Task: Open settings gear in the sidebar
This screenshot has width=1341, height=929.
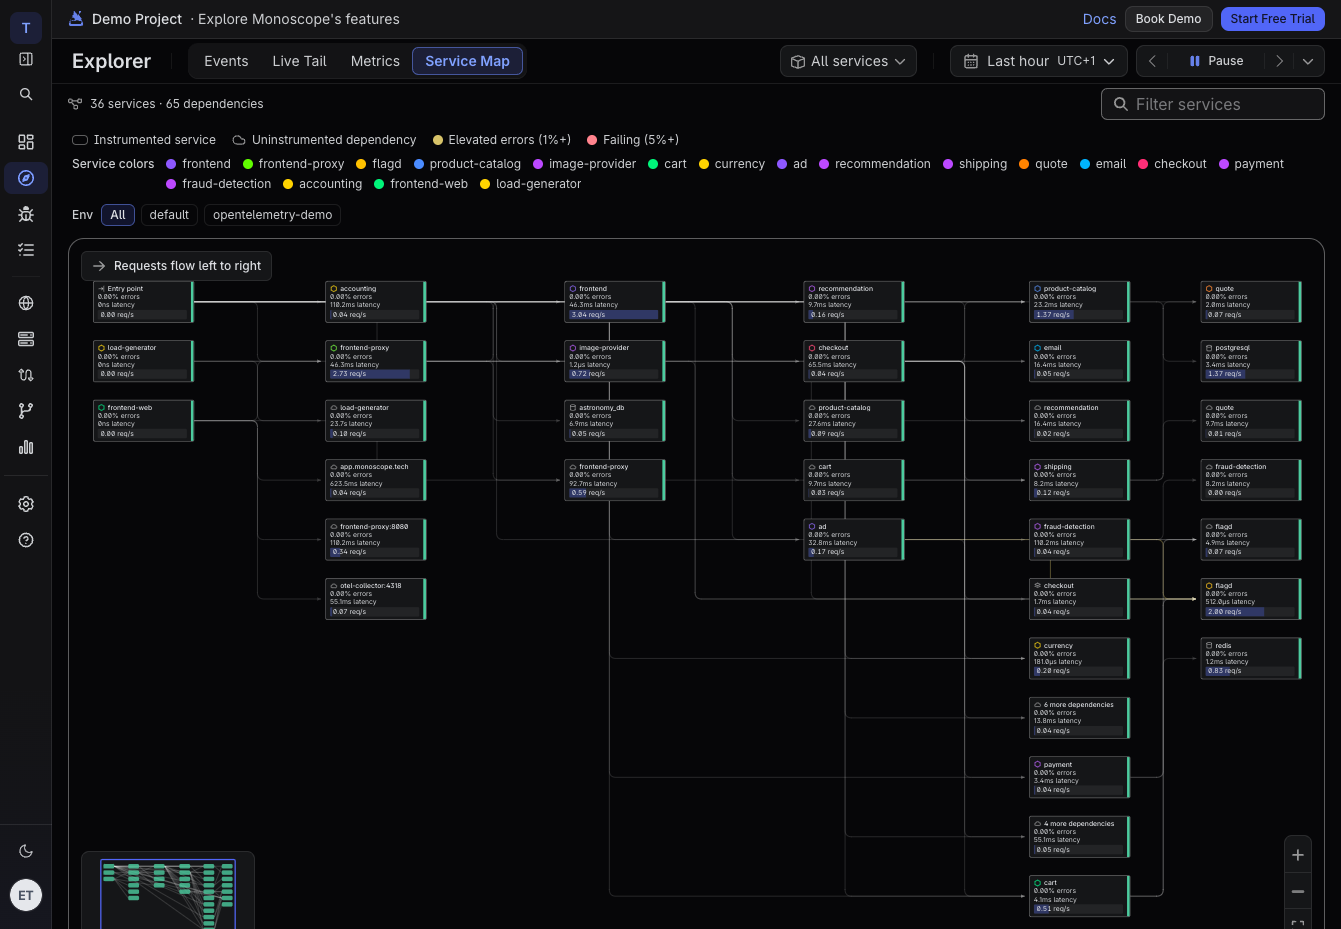Action: coord(26,504)
